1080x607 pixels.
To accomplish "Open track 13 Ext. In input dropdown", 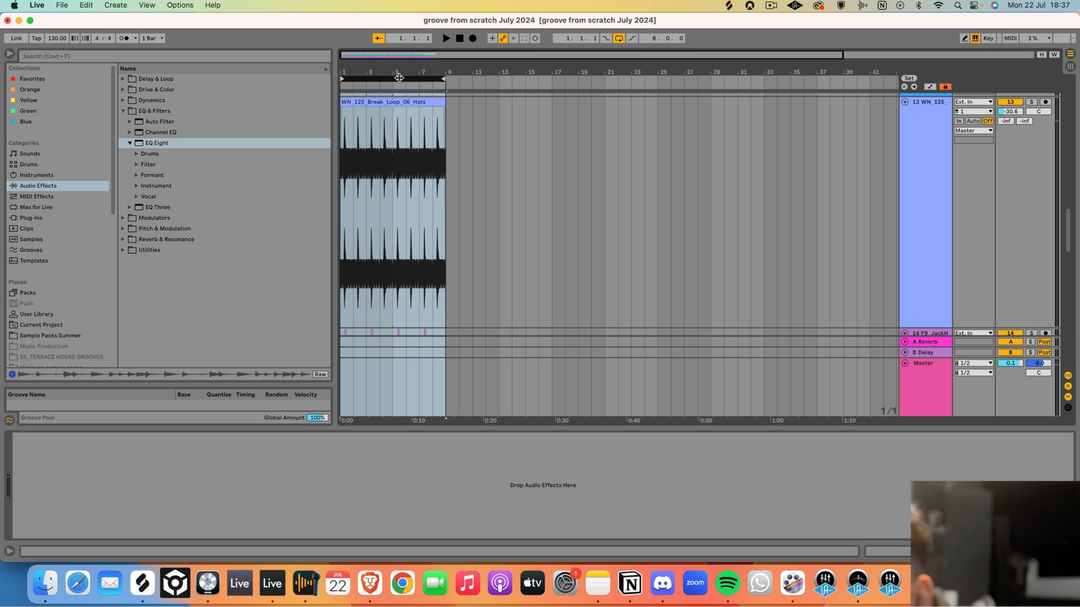I will 973,102.
